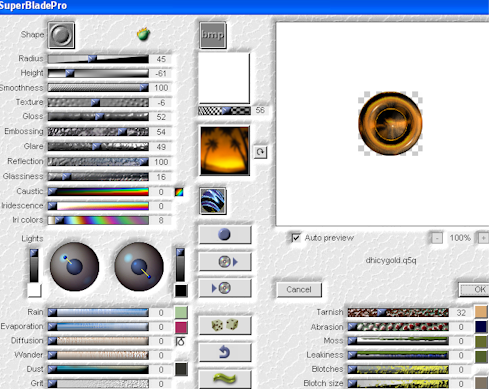This screenshot has width=489, height=389.
Task: Click the save preset disc button
Action: point(225,288)
